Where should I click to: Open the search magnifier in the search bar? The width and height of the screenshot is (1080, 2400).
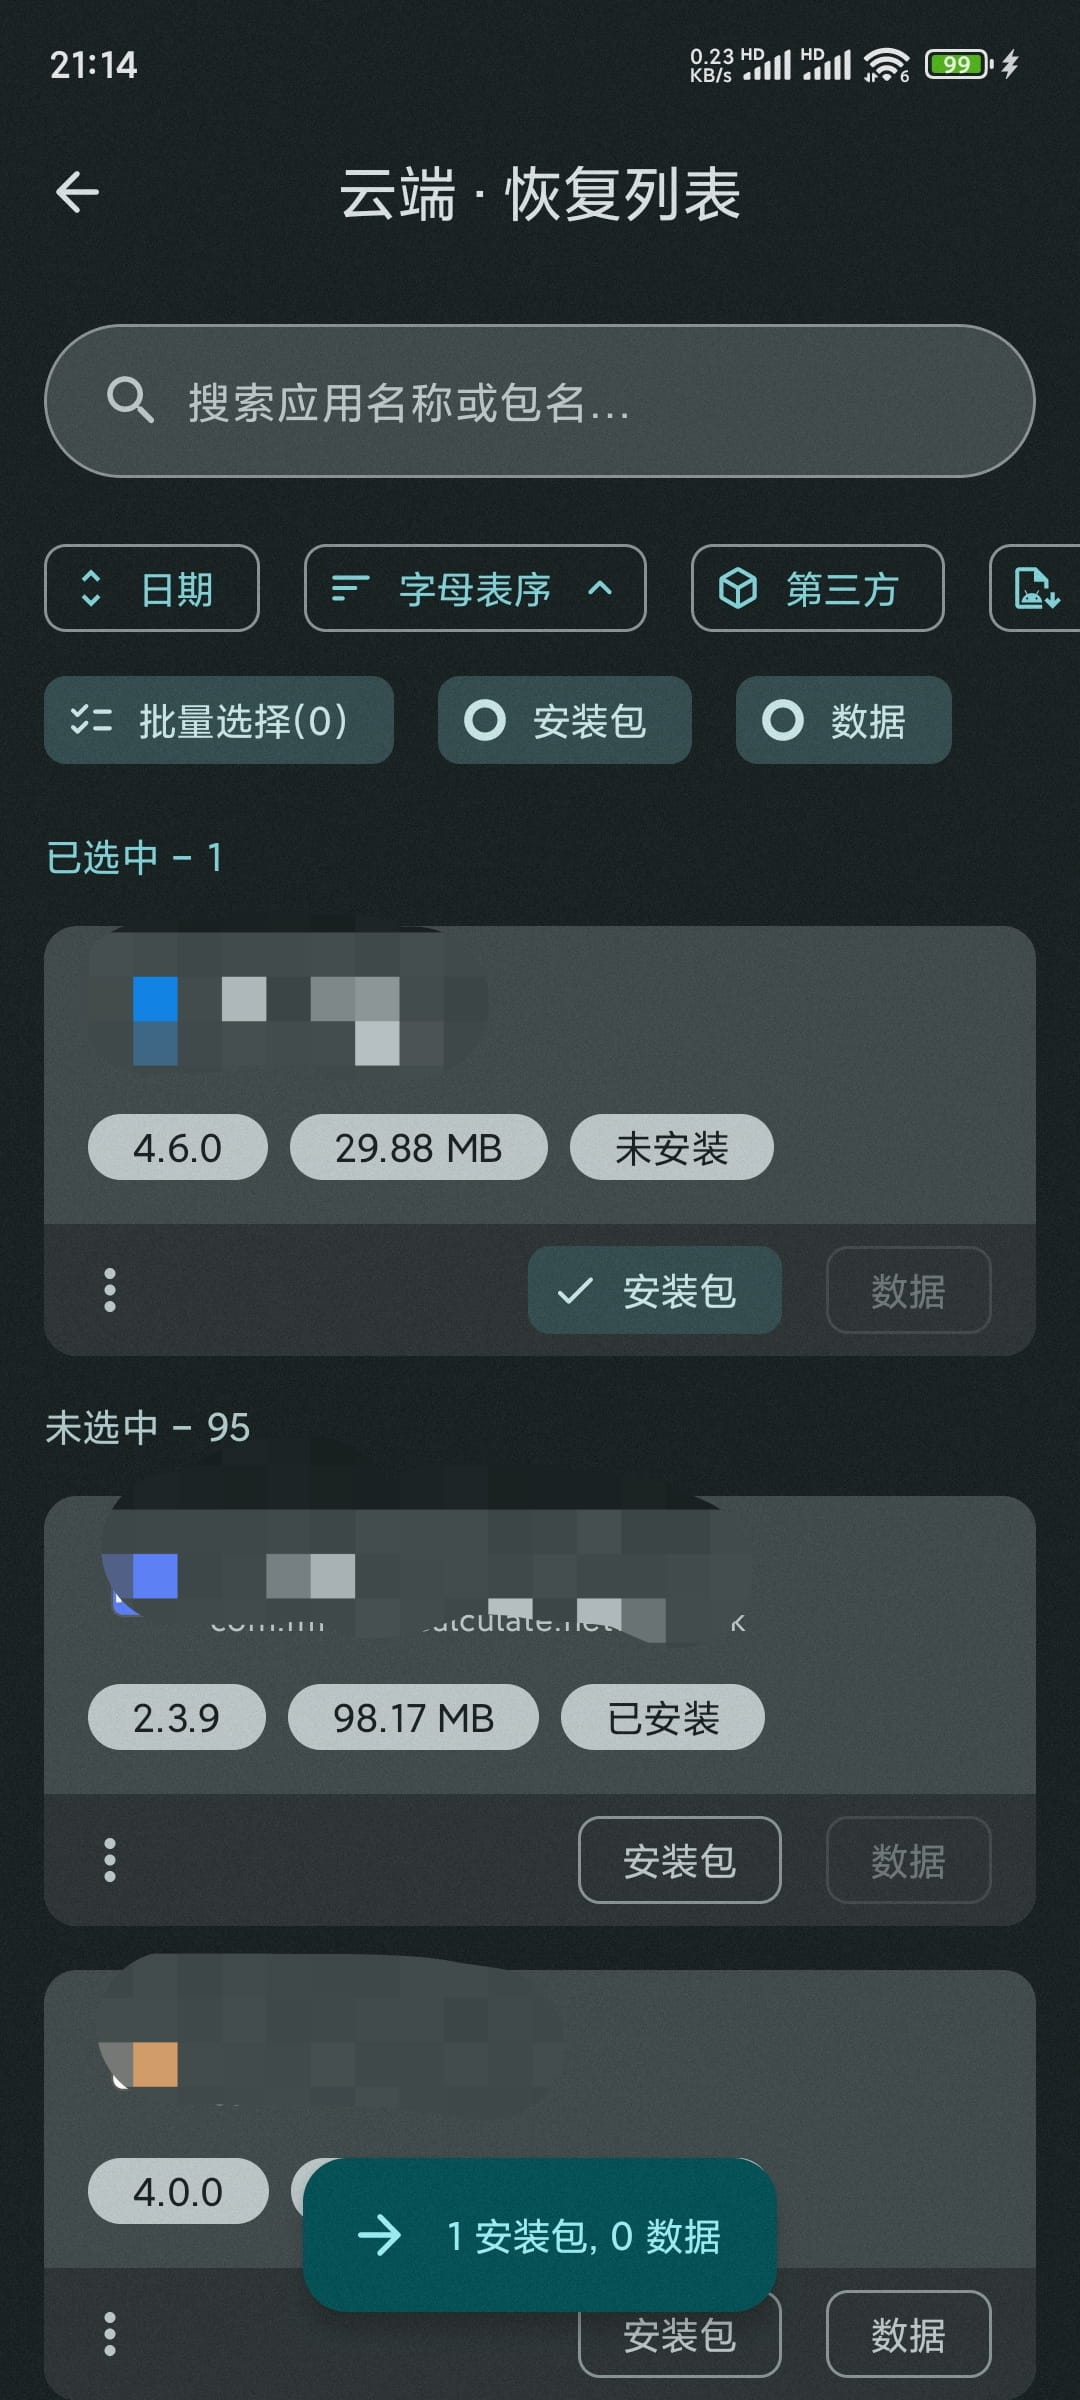[131, 402]
